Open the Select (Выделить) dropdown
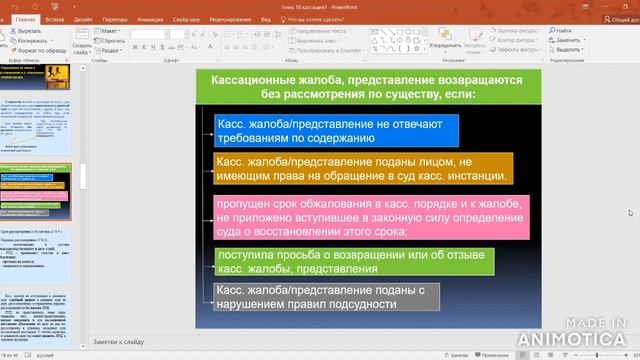This screenshot has height=360, width=640. [567, 49]
